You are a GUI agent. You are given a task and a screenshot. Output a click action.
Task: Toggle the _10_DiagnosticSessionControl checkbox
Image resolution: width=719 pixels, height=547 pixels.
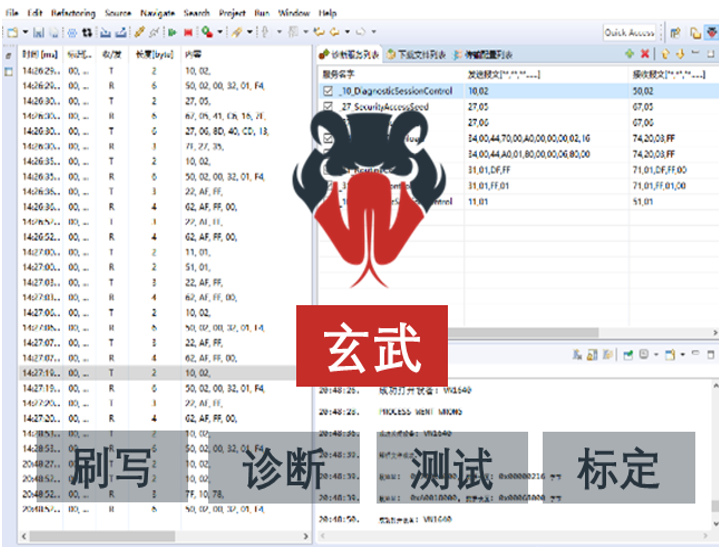point(328,91)
